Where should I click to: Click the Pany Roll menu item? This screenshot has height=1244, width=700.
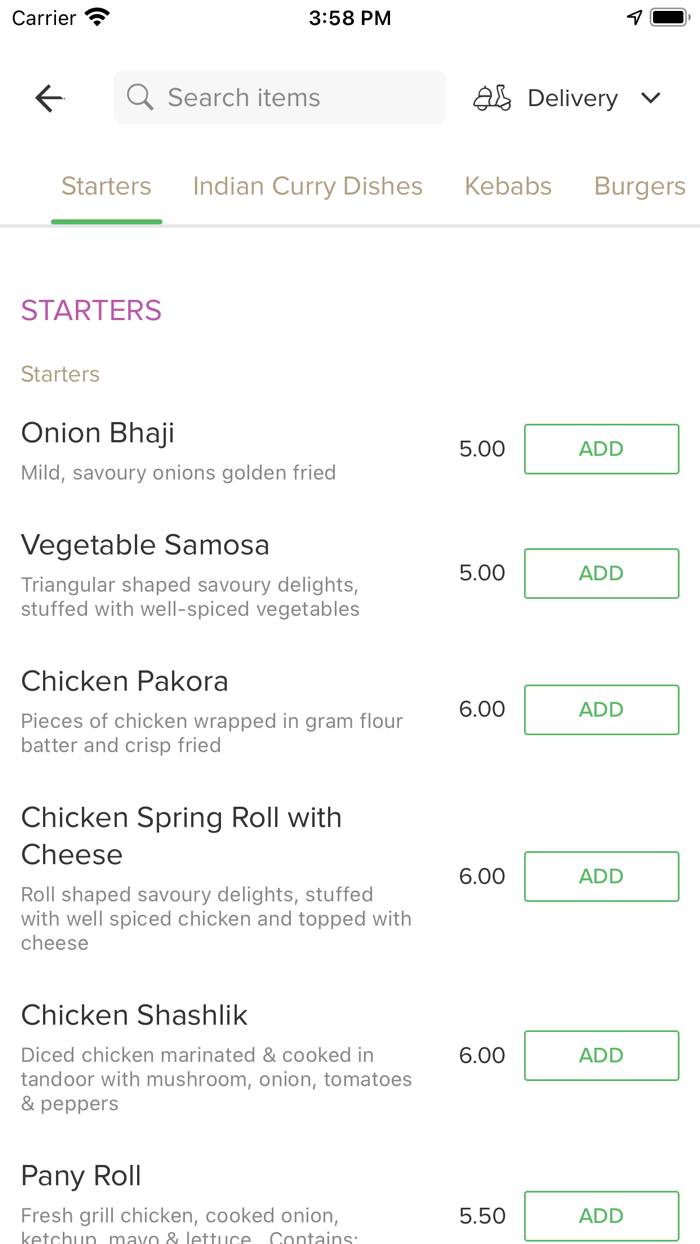(x=81, y=1176)
